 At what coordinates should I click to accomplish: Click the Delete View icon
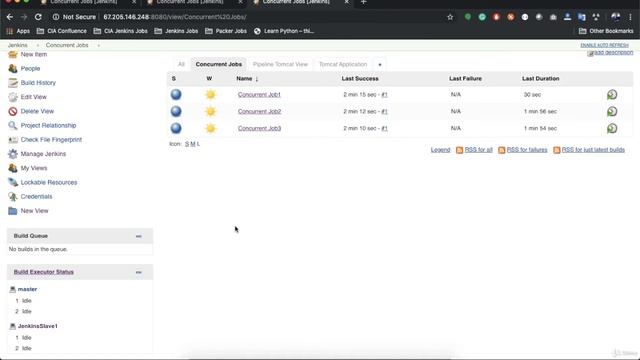[x=13, y=111]
